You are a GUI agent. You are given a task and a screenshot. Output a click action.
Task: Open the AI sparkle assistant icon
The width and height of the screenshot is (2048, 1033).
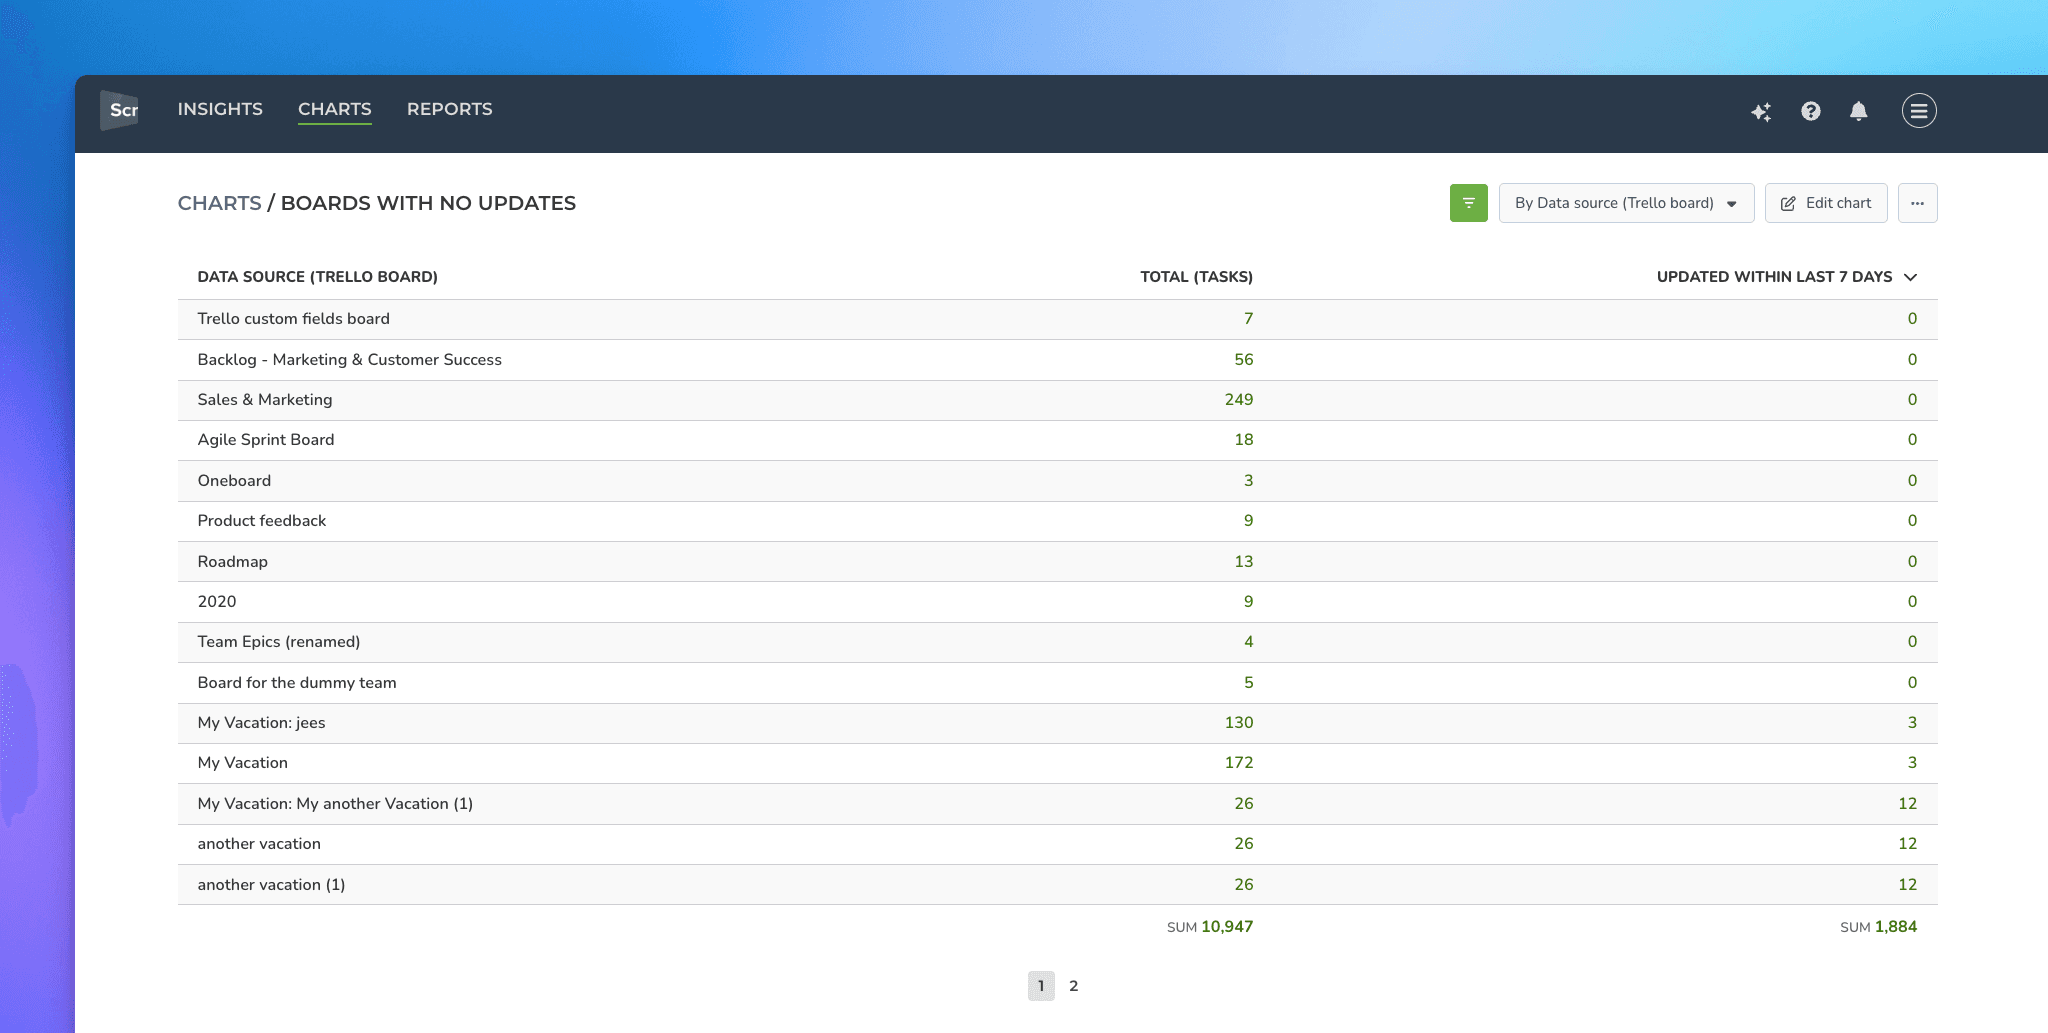(1761, 111)
